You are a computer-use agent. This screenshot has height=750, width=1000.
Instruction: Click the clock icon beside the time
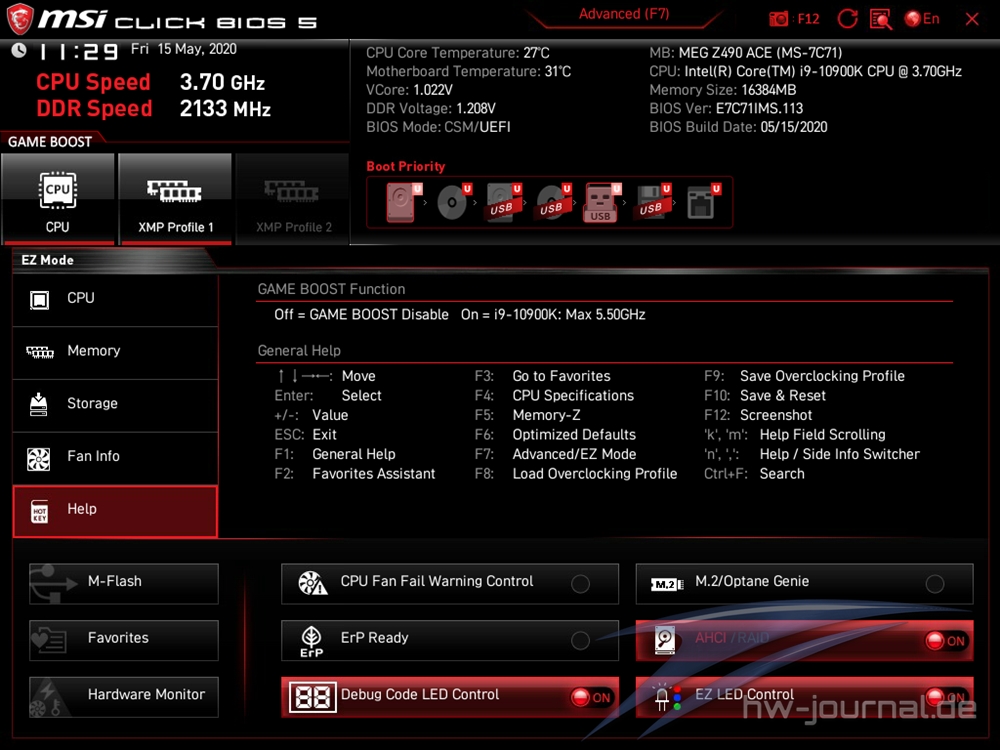[19, 50]
